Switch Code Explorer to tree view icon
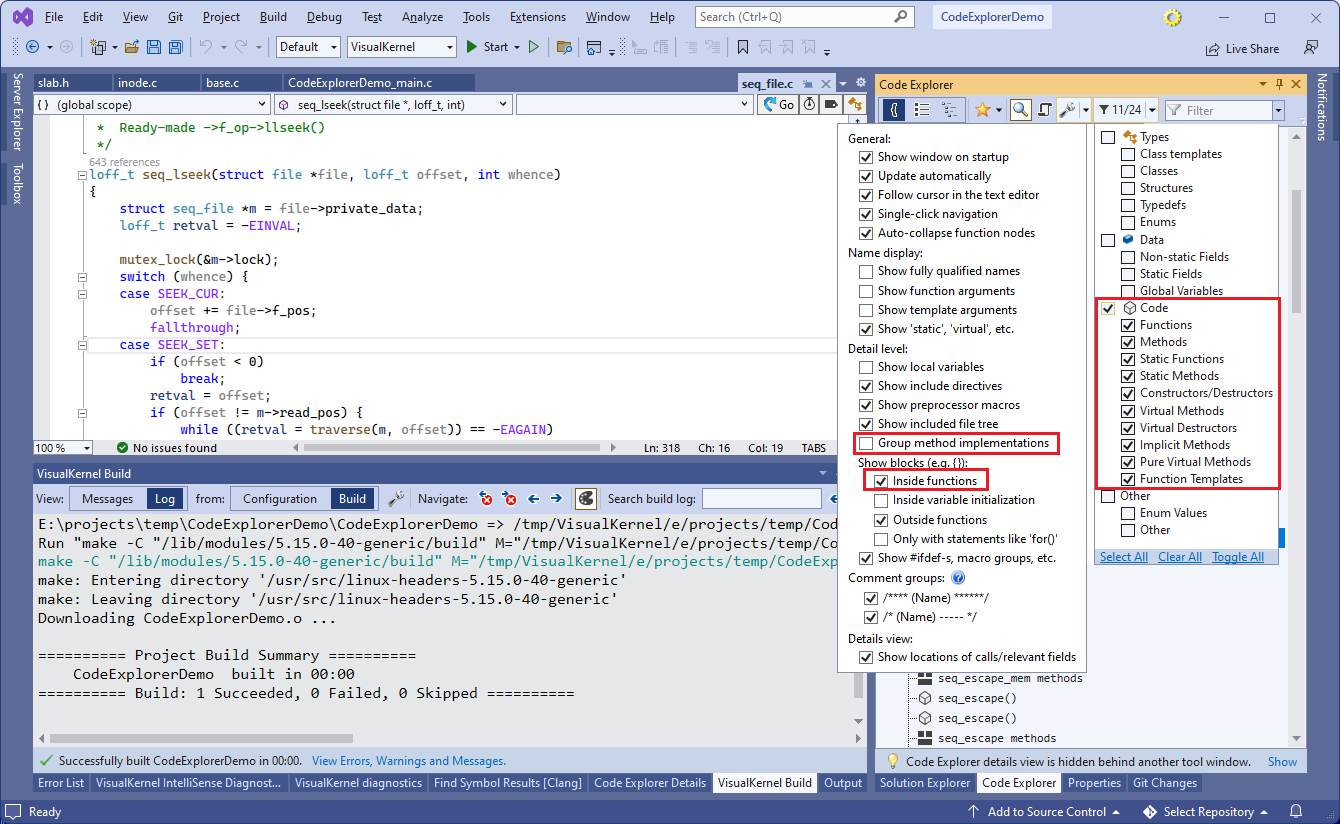Screen dimensions: 1340x824 point(949,110)
